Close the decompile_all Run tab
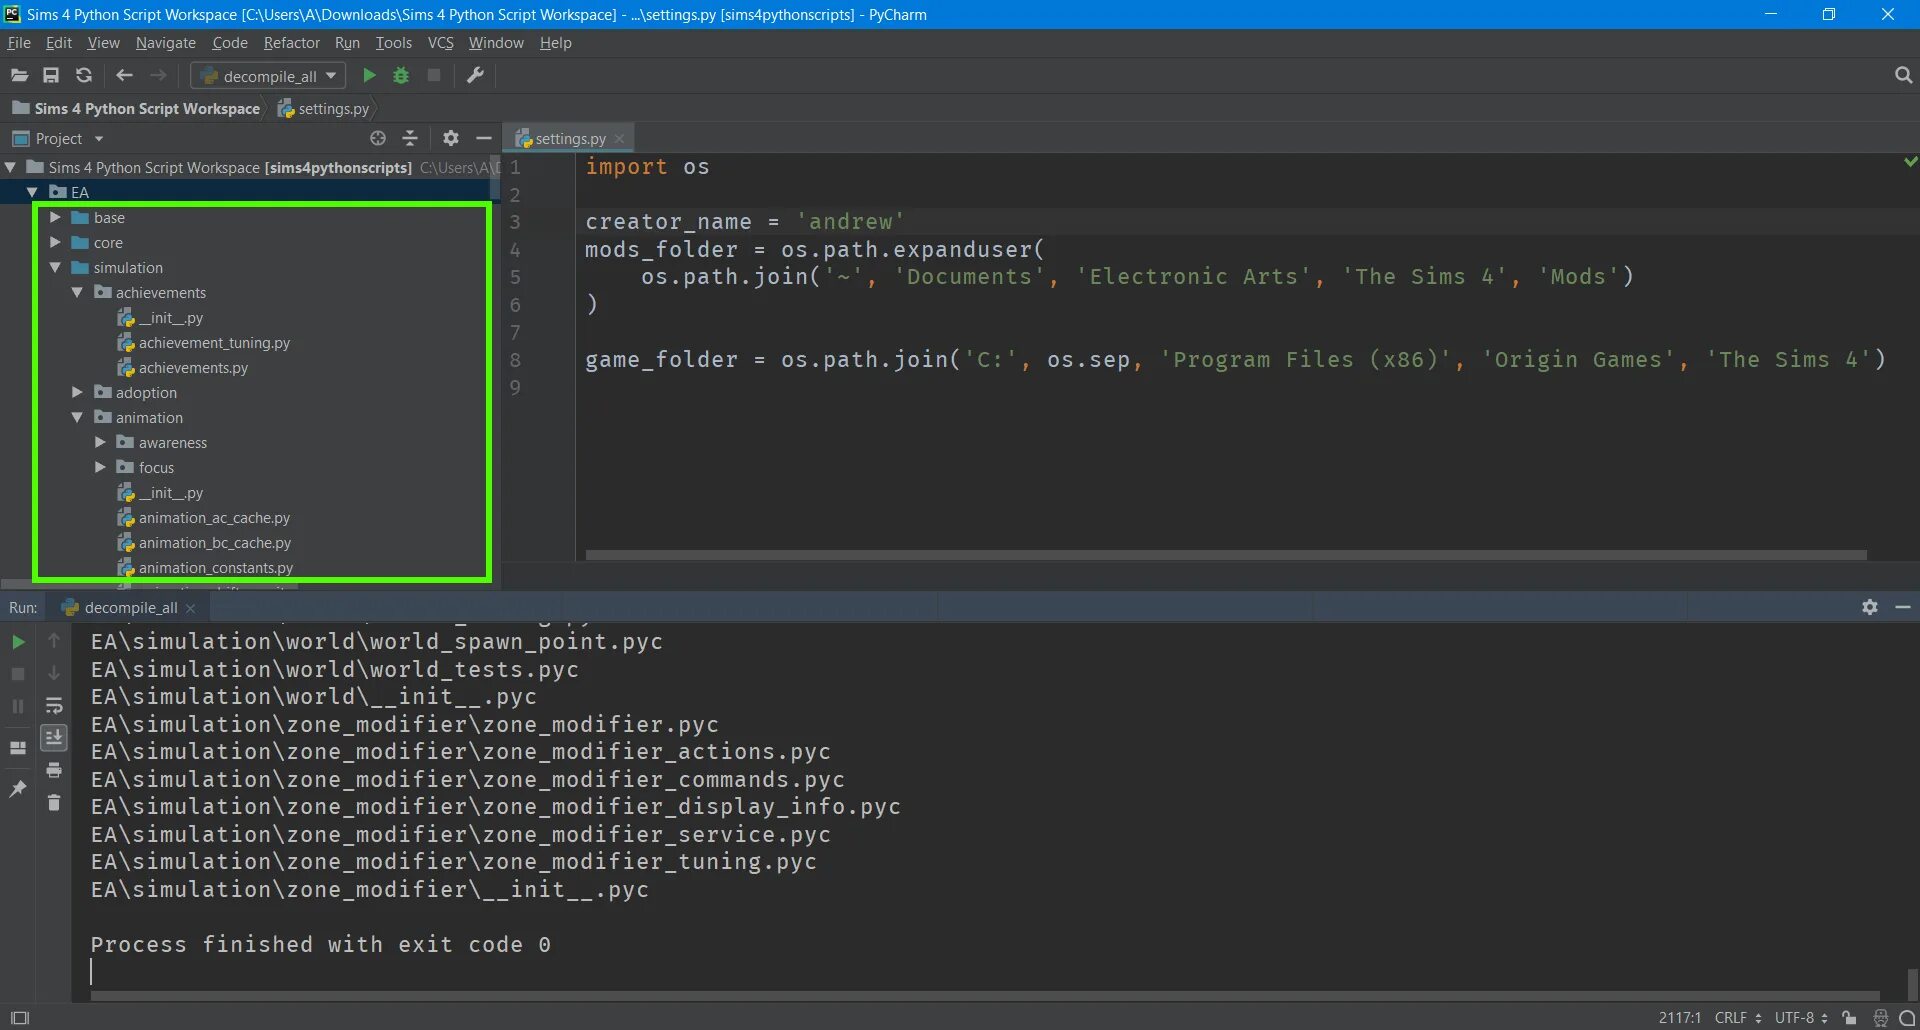The image size is (1920, 1030). click(x=190, y=608)
